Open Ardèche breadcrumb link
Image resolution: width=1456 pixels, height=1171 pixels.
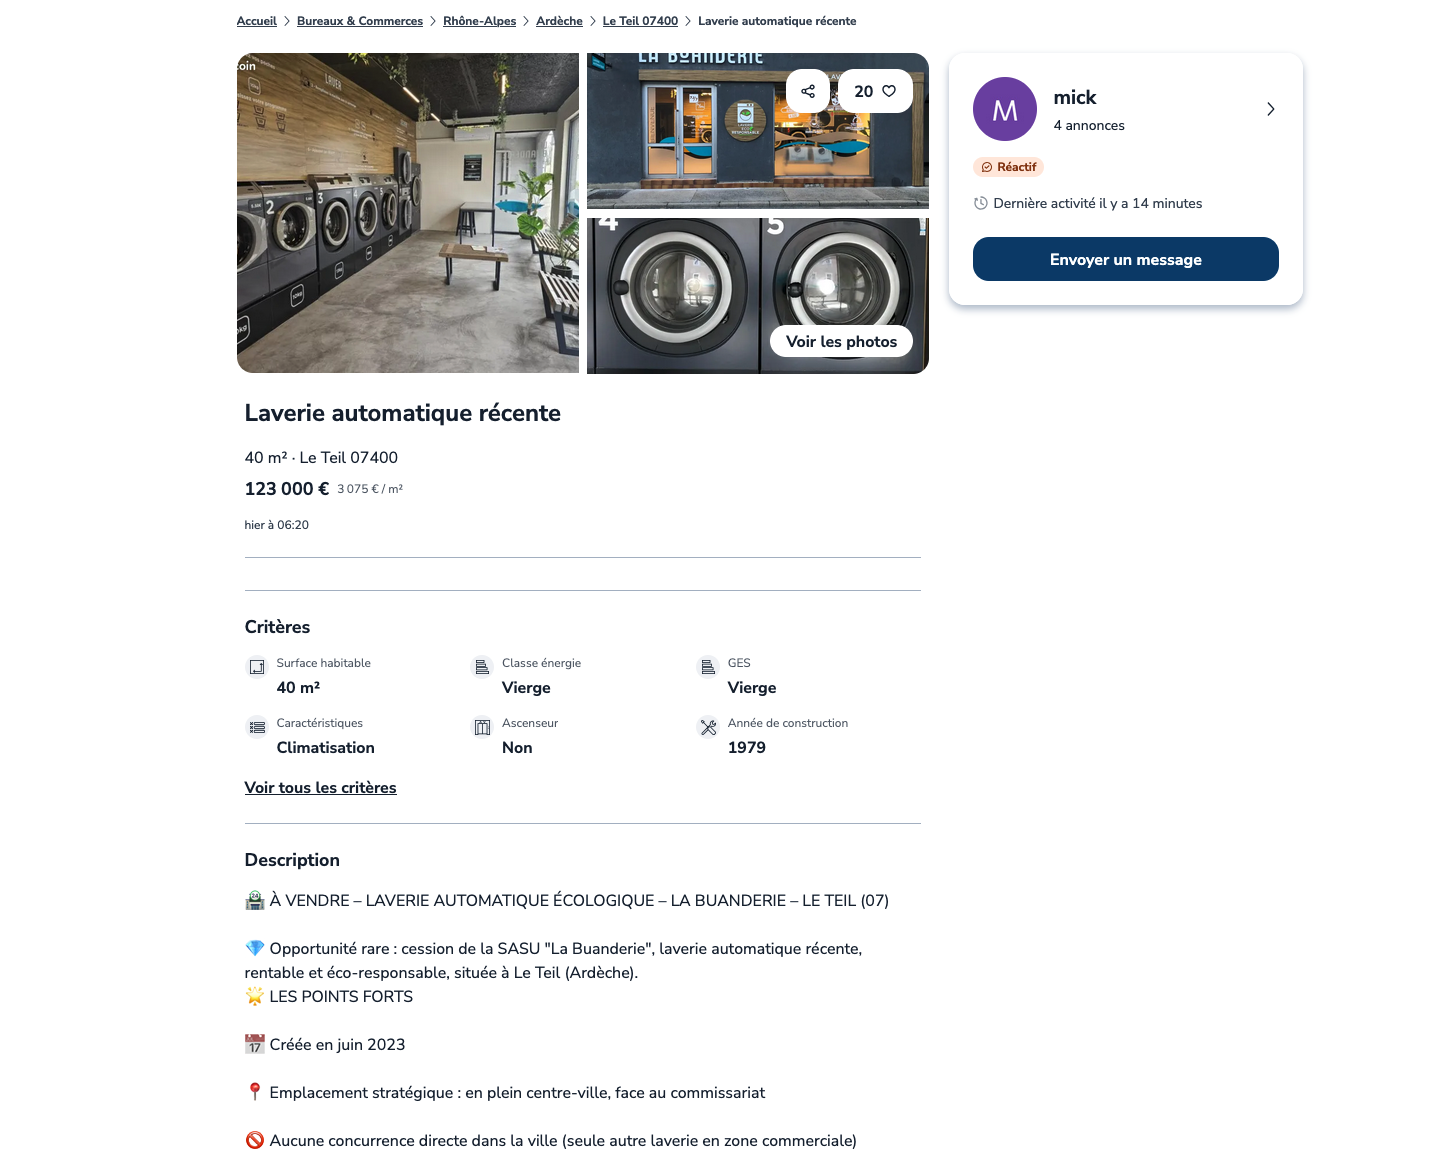click(x=559, y=21)
